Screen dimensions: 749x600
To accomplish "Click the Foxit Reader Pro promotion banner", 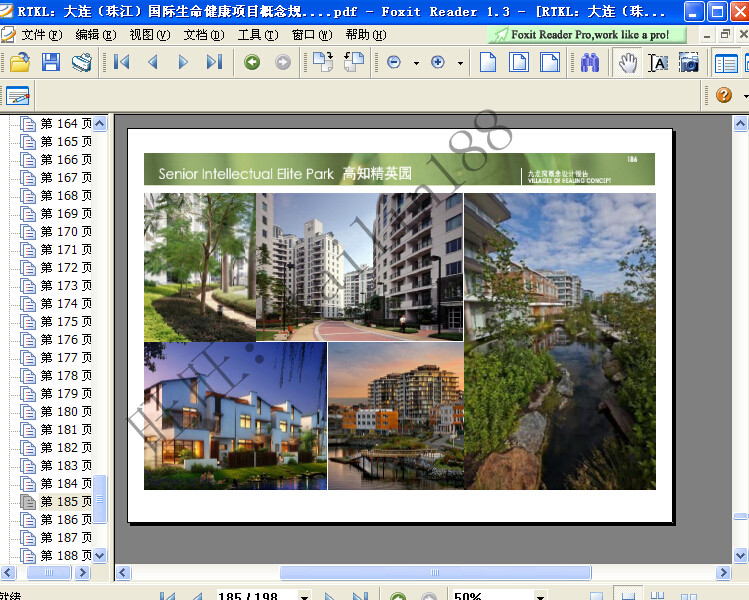I will (x=587, y=34).
